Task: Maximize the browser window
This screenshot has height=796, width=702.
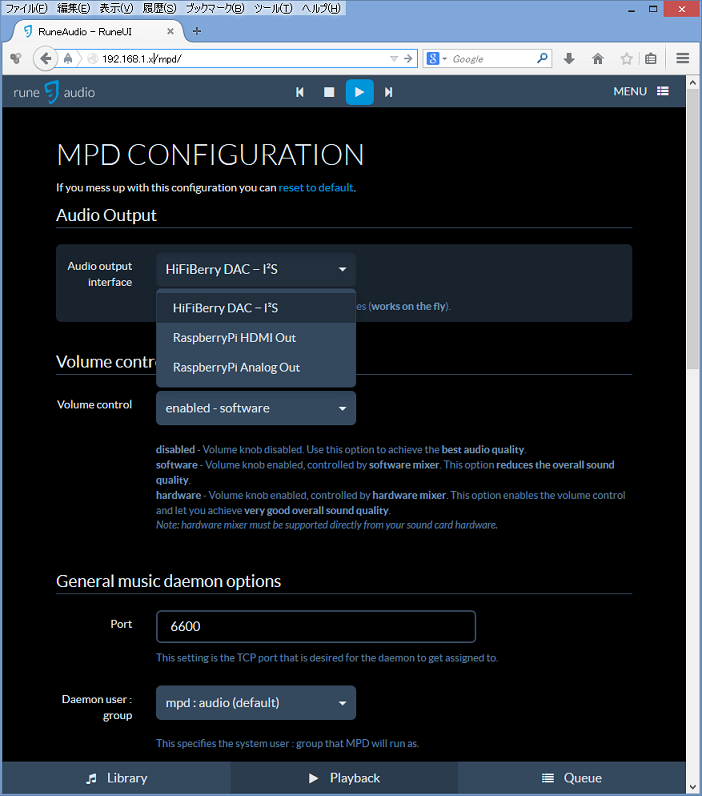Action: tap(653, 9)
